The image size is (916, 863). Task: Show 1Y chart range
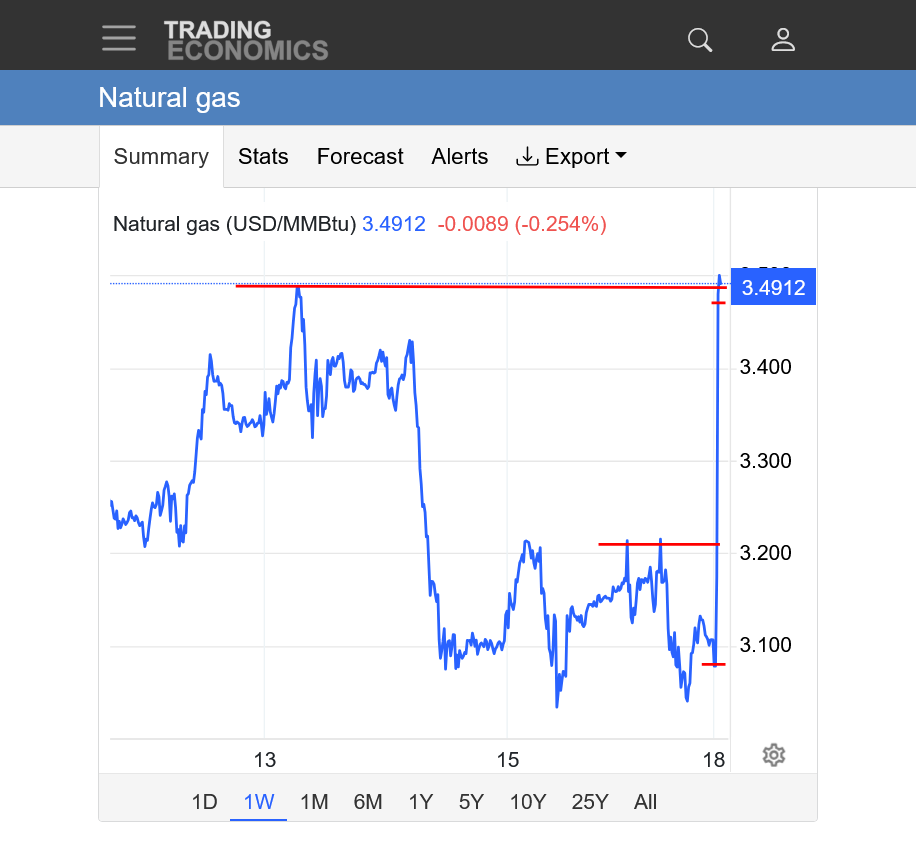pyautogui.click(x=421, y=802)
